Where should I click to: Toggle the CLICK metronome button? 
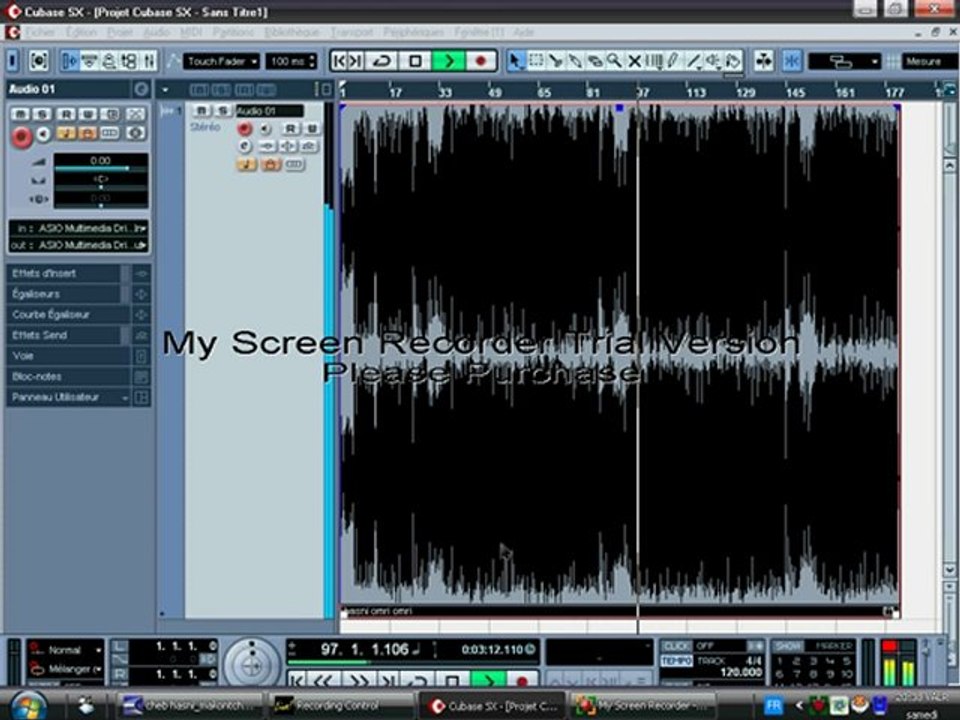pyautogui.click(x=676, y=647)
